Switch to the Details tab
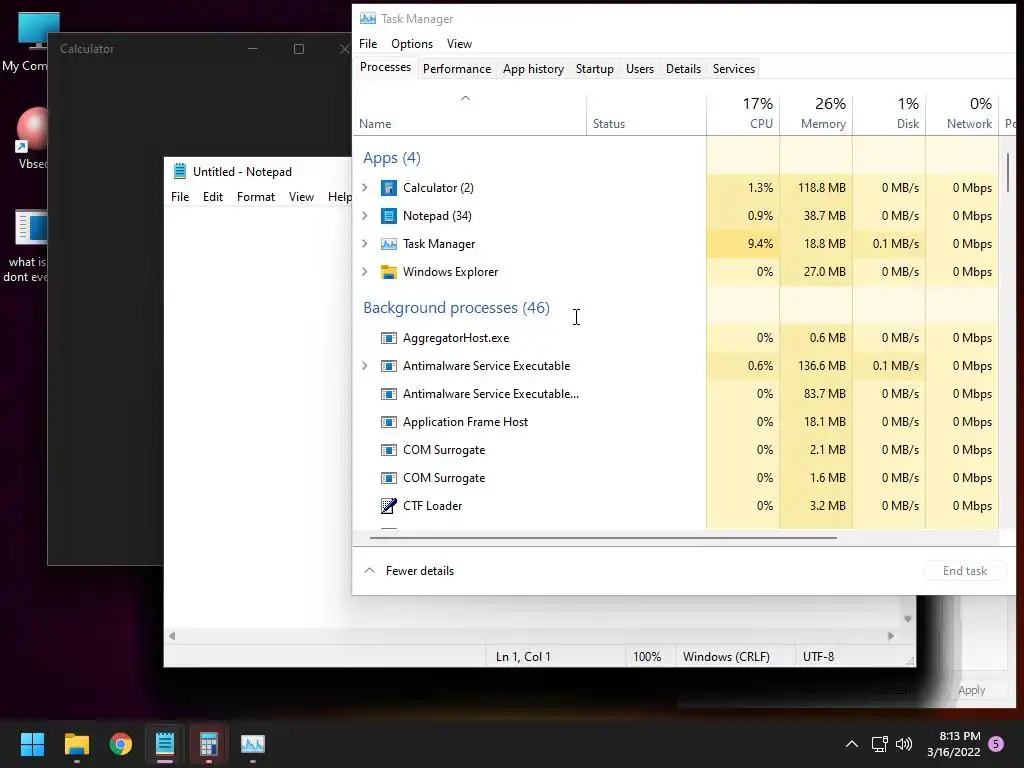1024x768 pixels. coord(683,69)
